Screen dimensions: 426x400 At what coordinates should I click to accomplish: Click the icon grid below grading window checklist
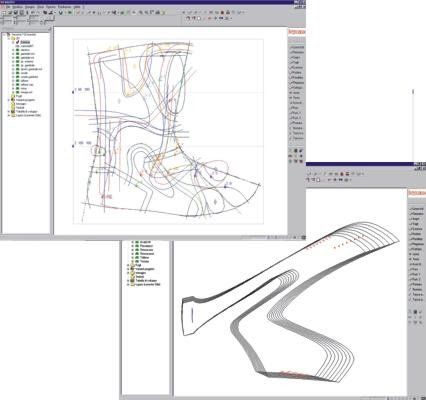(415, 317)
